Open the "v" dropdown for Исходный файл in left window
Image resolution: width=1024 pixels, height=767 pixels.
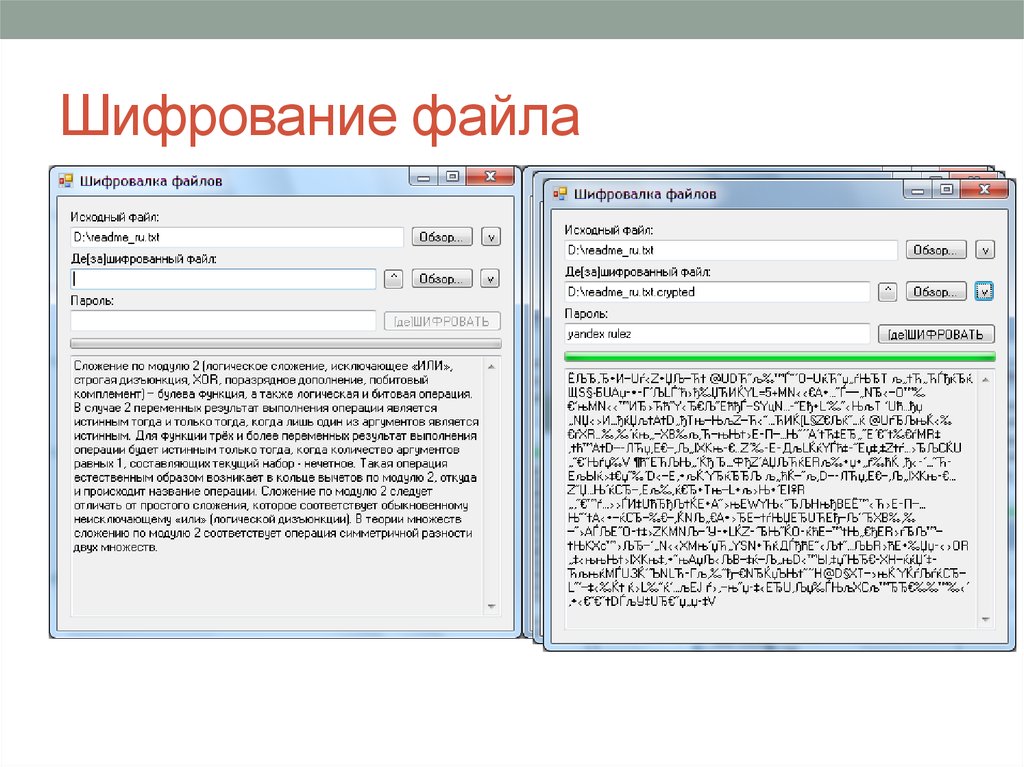click(x=490, y=236)
